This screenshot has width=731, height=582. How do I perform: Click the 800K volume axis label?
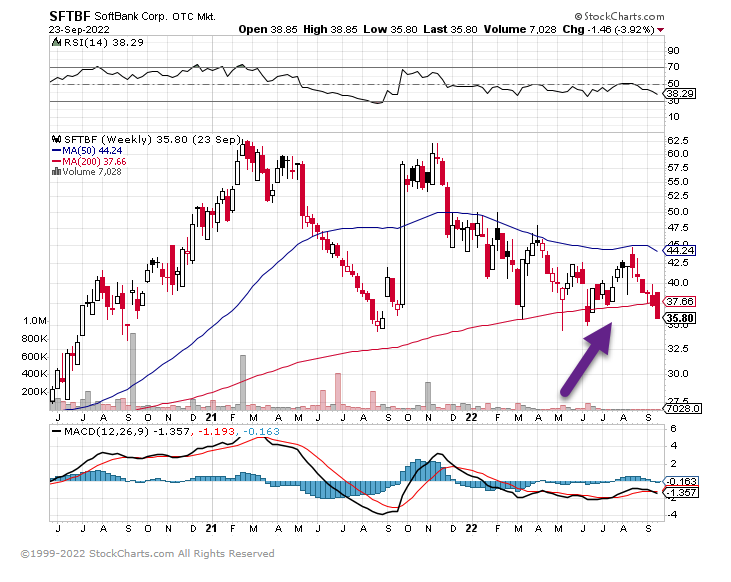click(34, 339)
